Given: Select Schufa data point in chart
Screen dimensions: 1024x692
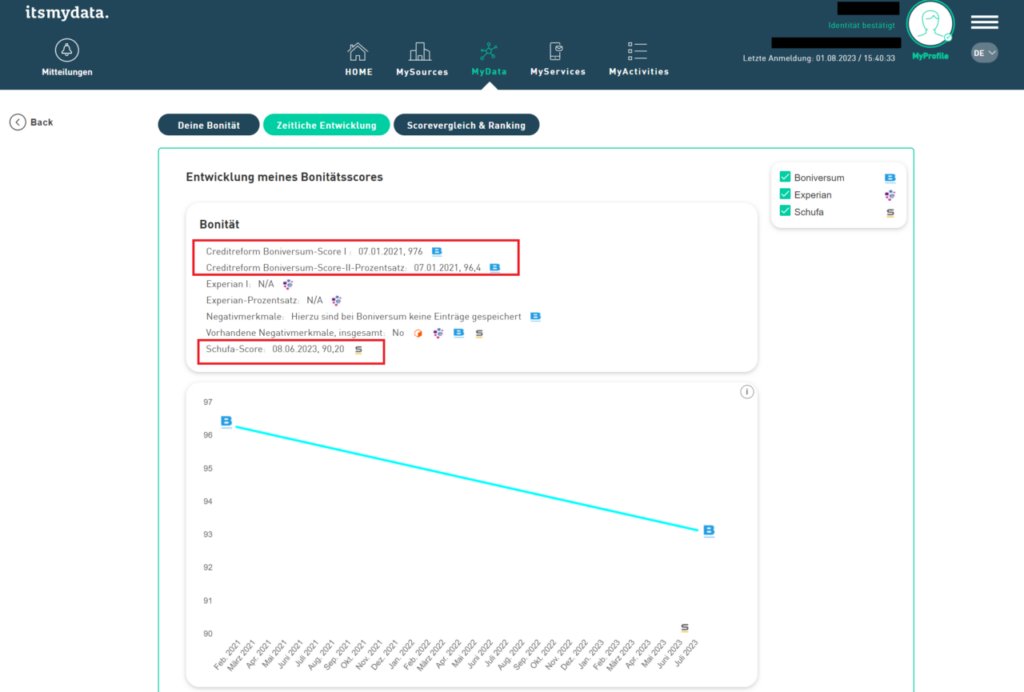Looking at the screenshot, I should click(684, 627).
